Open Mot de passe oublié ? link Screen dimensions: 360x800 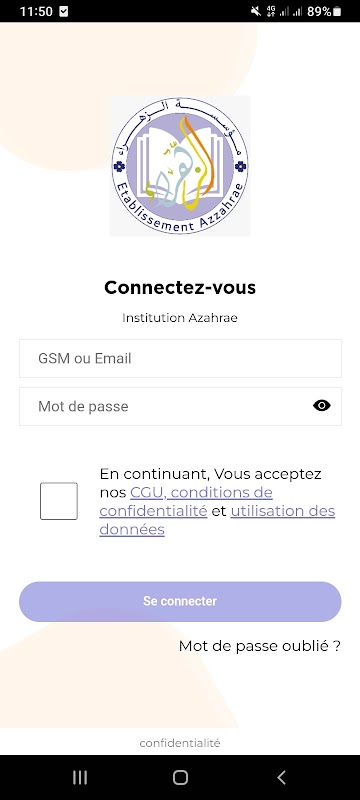260,646
